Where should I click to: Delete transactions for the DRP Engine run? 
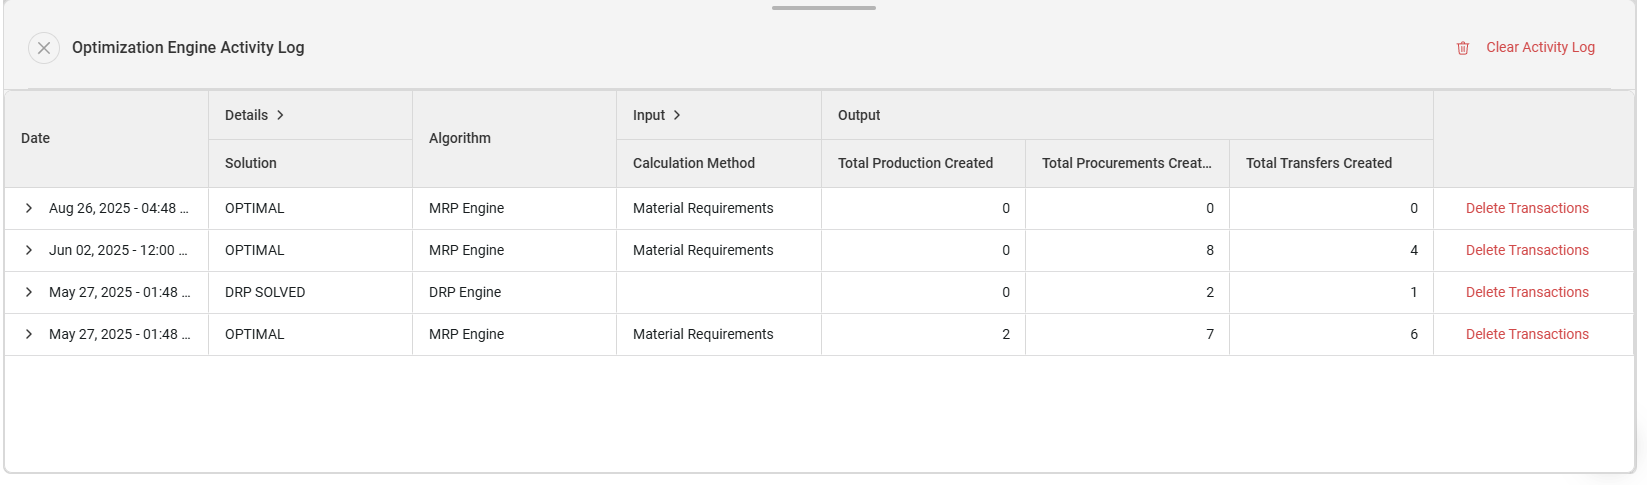(1527, 292)
